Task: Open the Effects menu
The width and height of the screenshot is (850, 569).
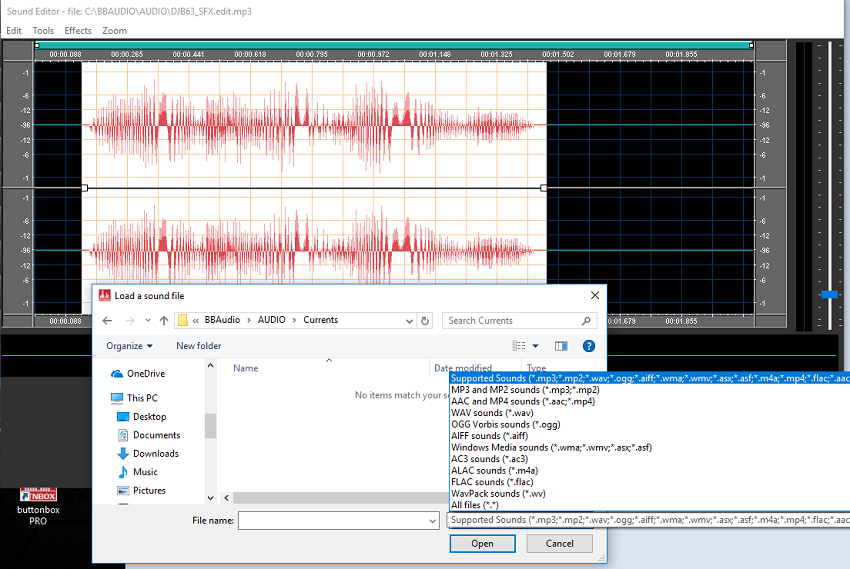Action: (78, 31)
